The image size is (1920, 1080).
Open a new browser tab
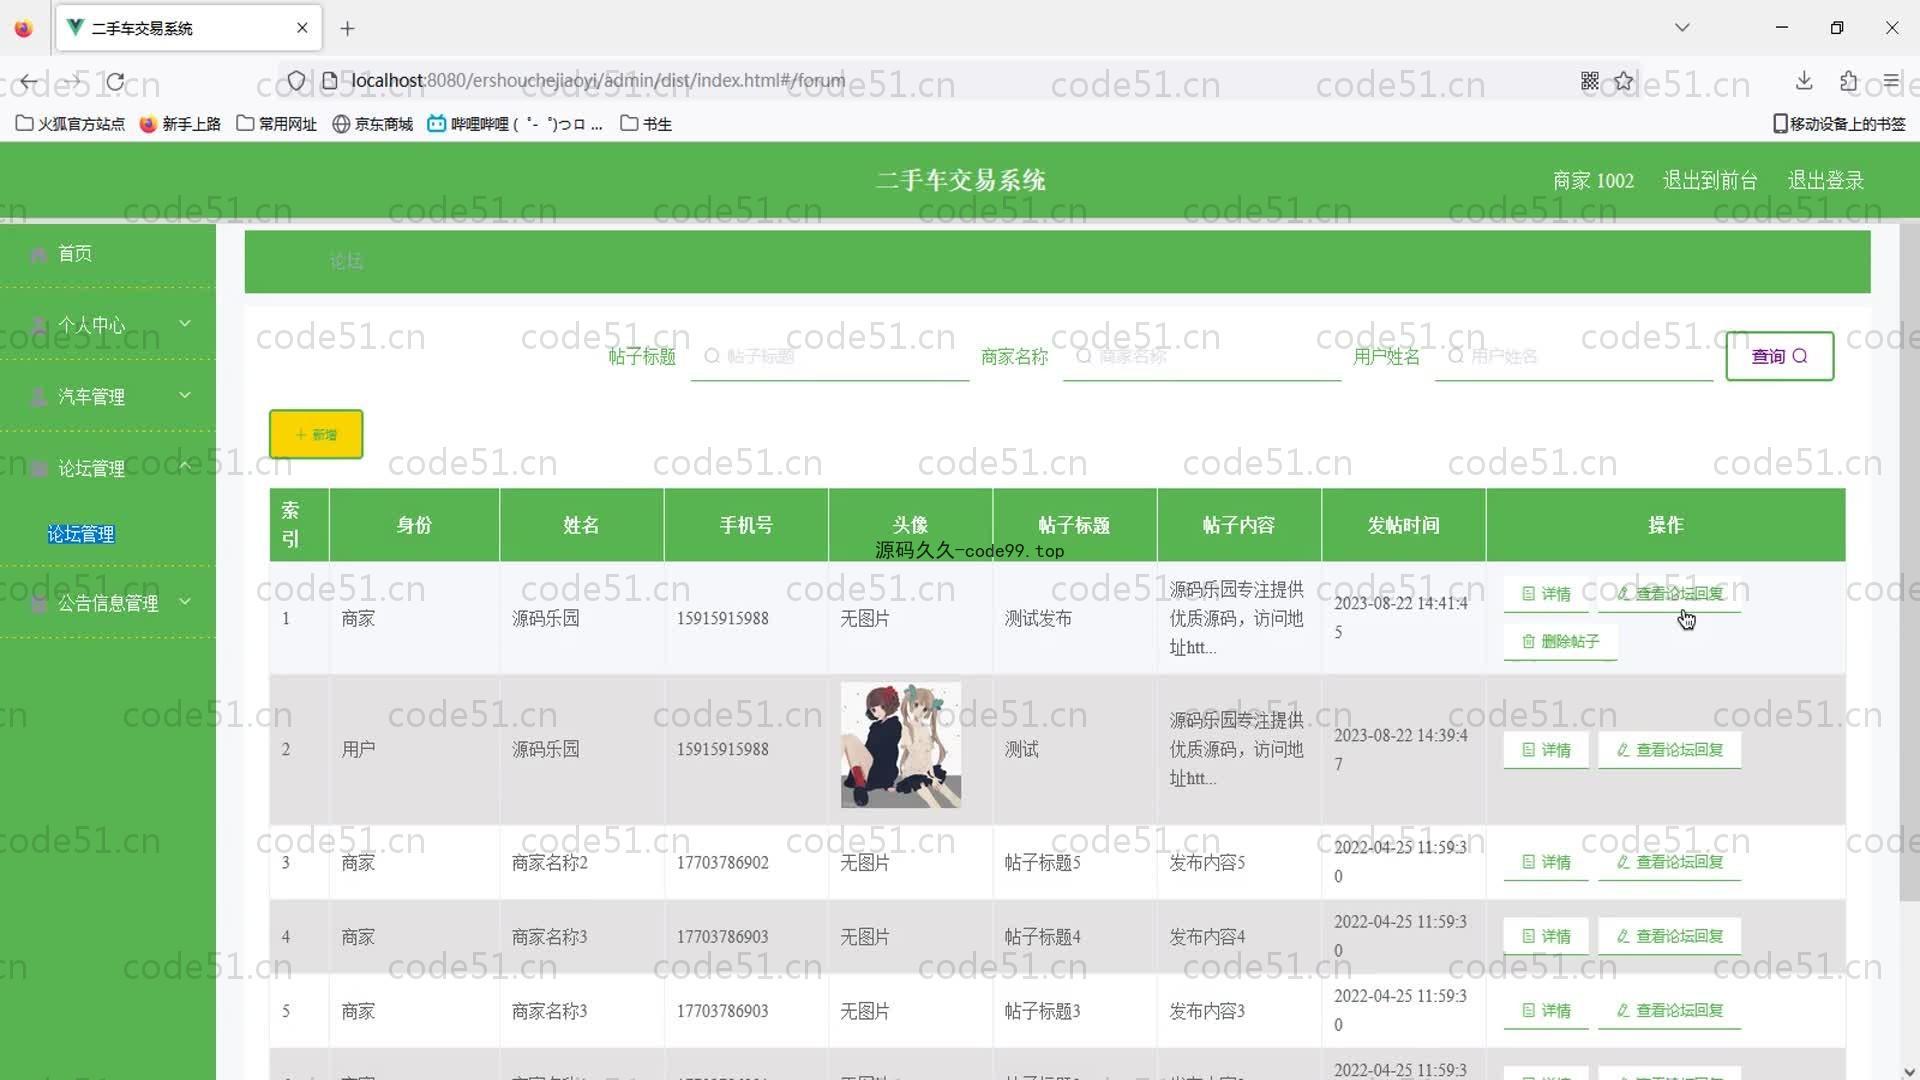tap(347, 28)
